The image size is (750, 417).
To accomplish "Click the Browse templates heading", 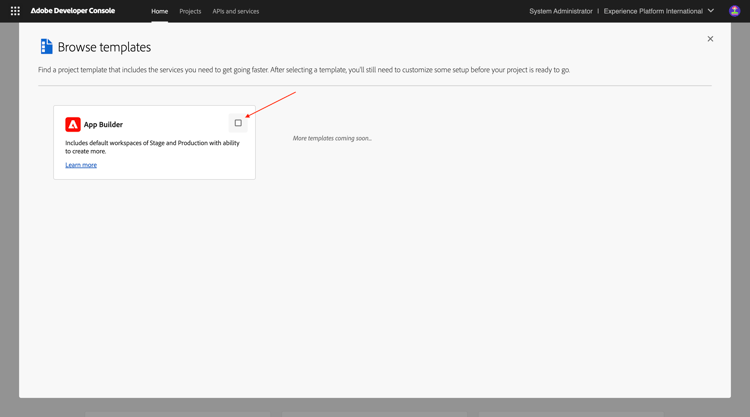I will (x=104, y=47).
